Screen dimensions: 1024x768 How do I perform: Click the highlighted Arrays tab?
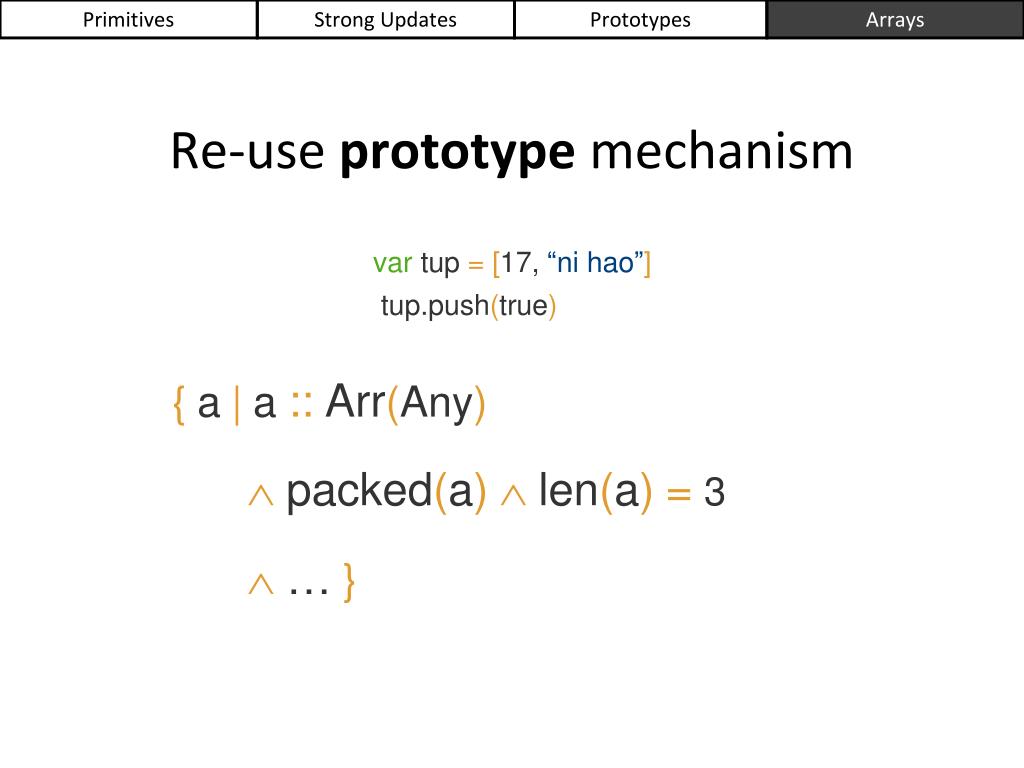[x=895, y=20]
